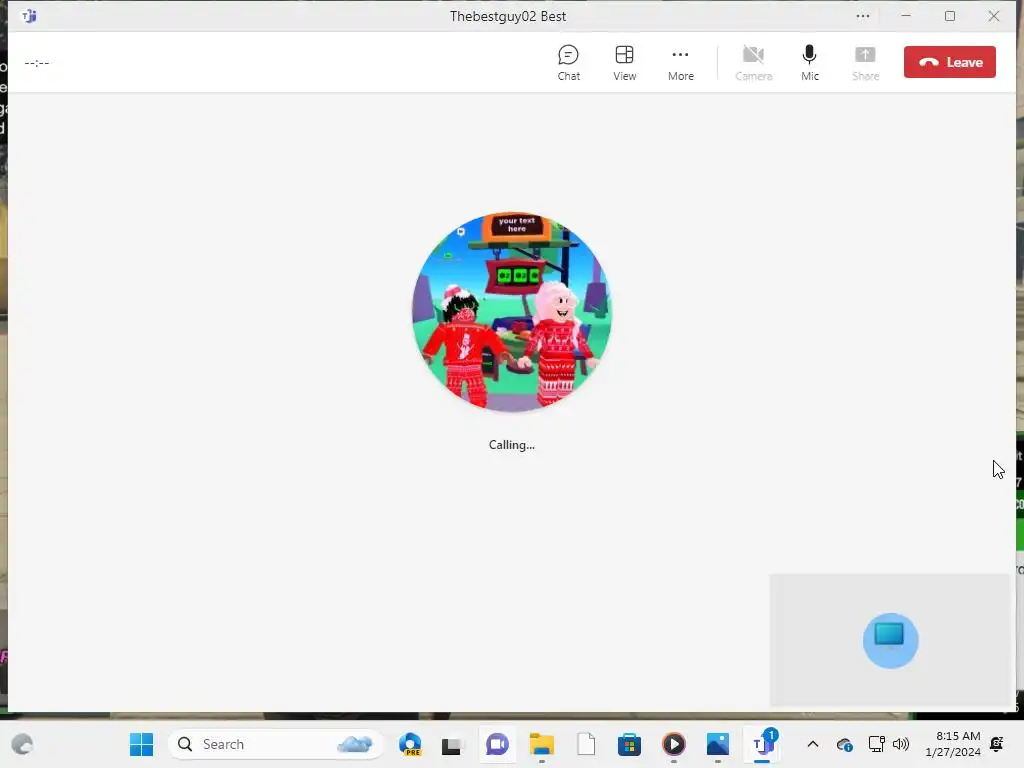Open the title bar ellipsis menu
The width and height of the screenshot is (1024, 768).
[x=863, y=16]
